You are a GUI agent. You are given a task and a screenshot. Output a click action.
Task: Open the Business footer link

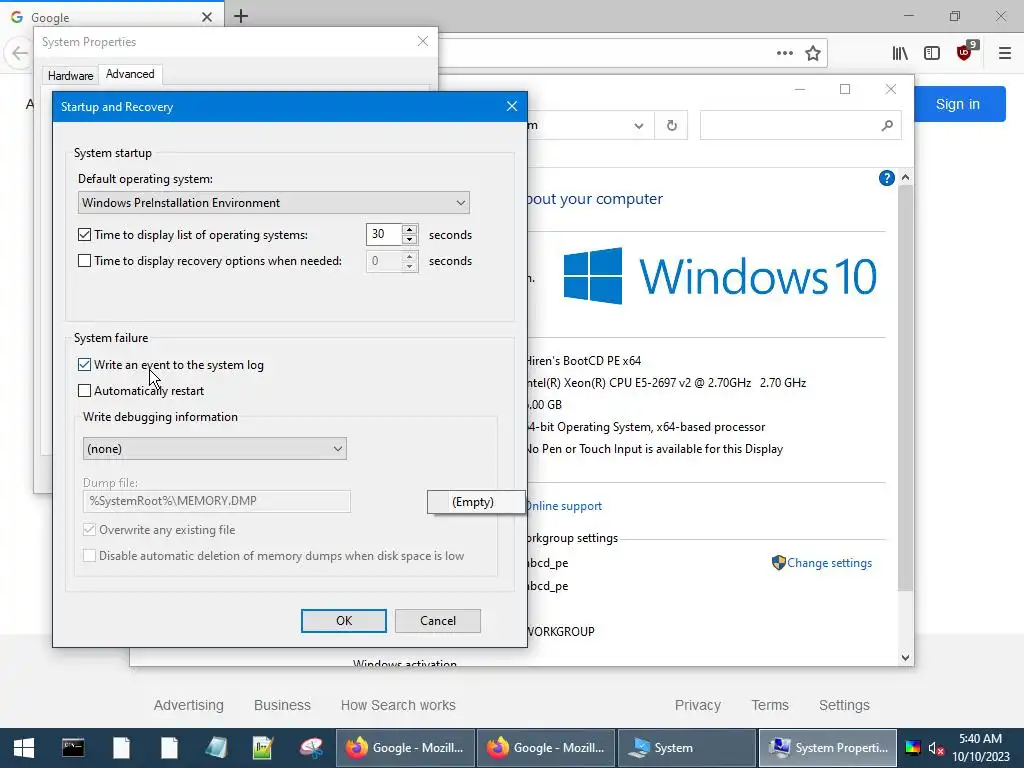282,705
